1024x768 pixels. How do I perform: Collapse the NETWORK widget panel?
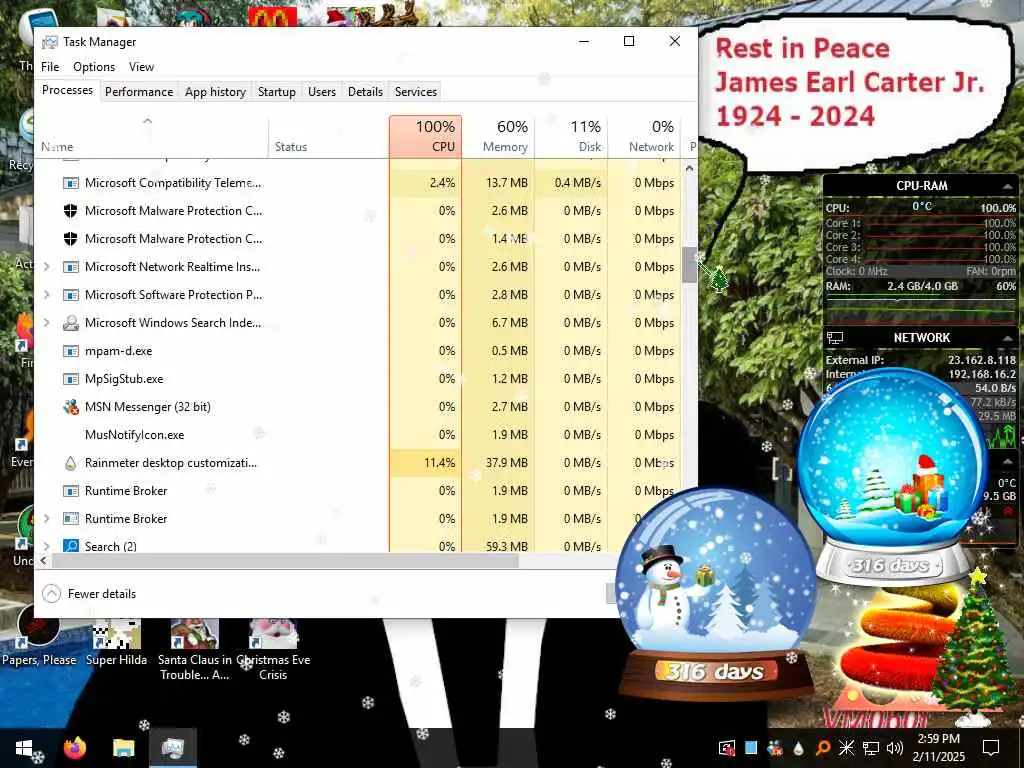[1008, 338]
